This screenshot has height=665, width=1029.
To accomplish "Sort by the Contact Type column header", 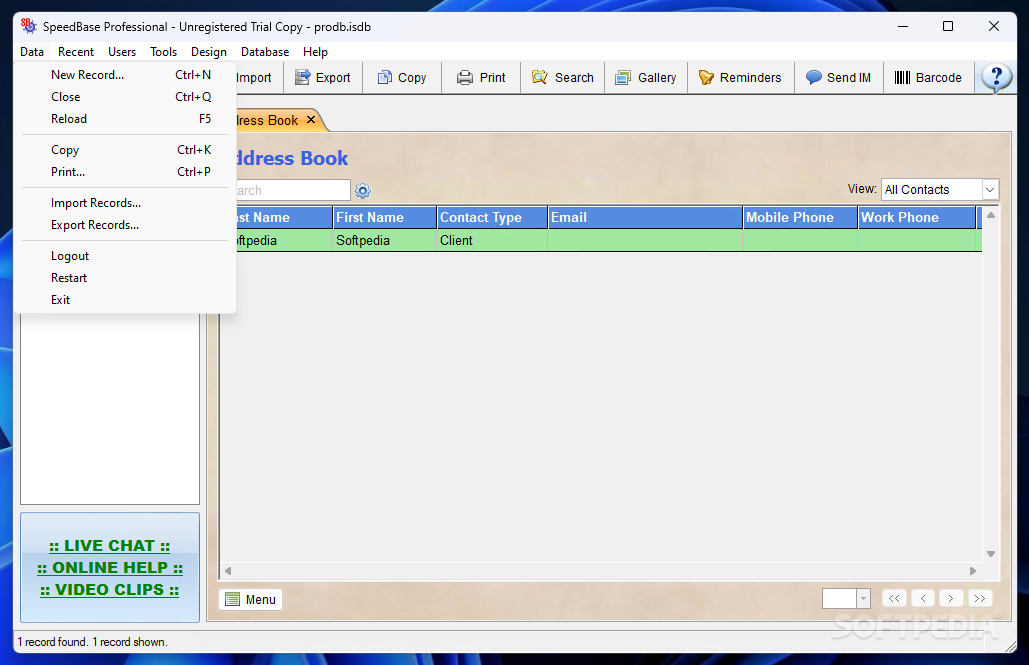I will (492, 217).
